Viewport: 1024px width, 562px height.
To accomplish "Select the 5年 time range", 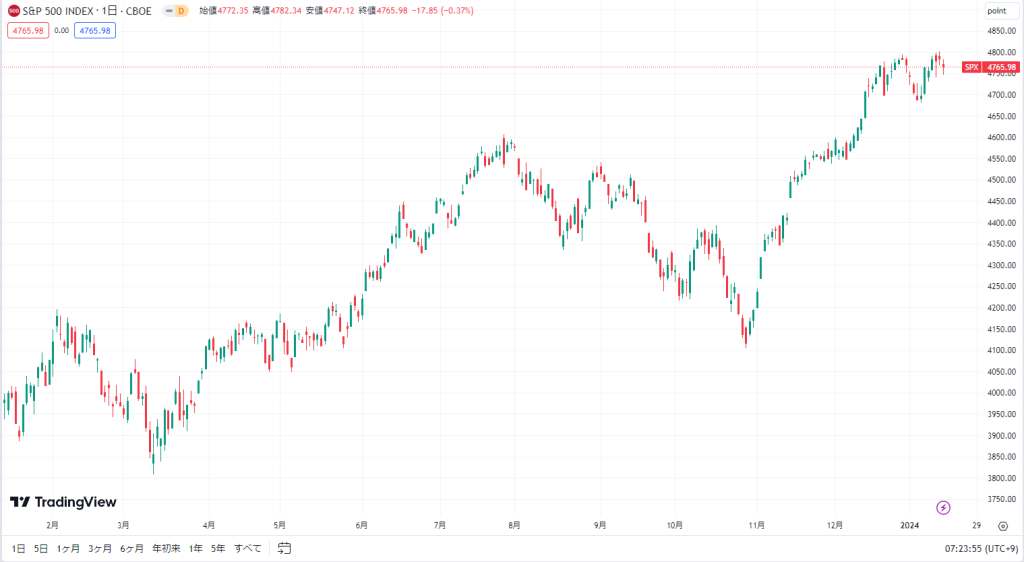I will pyautogui.click(x=218, y=548).
